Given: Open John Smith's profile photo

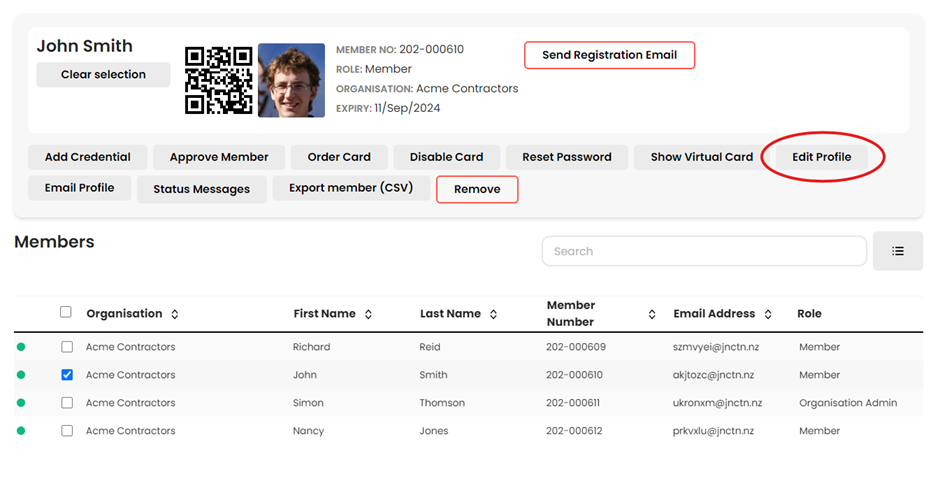Looking at the screenshot, I should tap(291, 80).
